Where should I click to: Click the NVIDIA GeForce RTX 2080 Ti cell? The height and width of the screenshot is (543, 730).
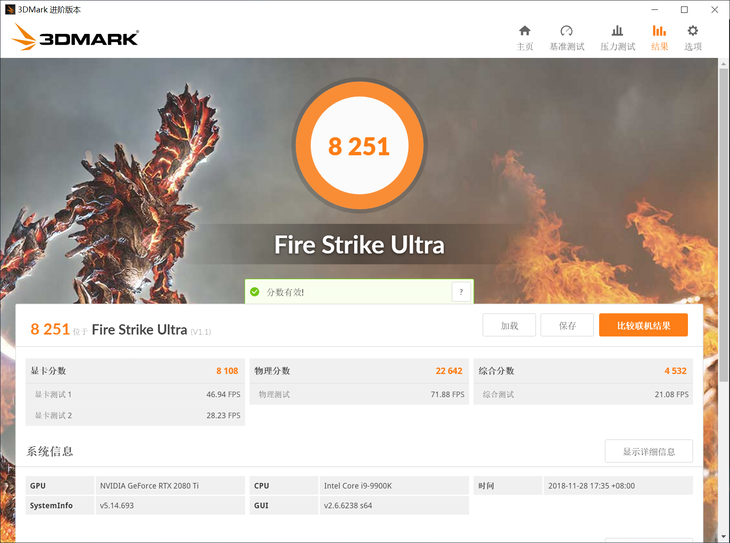click(x=170, y=485)
